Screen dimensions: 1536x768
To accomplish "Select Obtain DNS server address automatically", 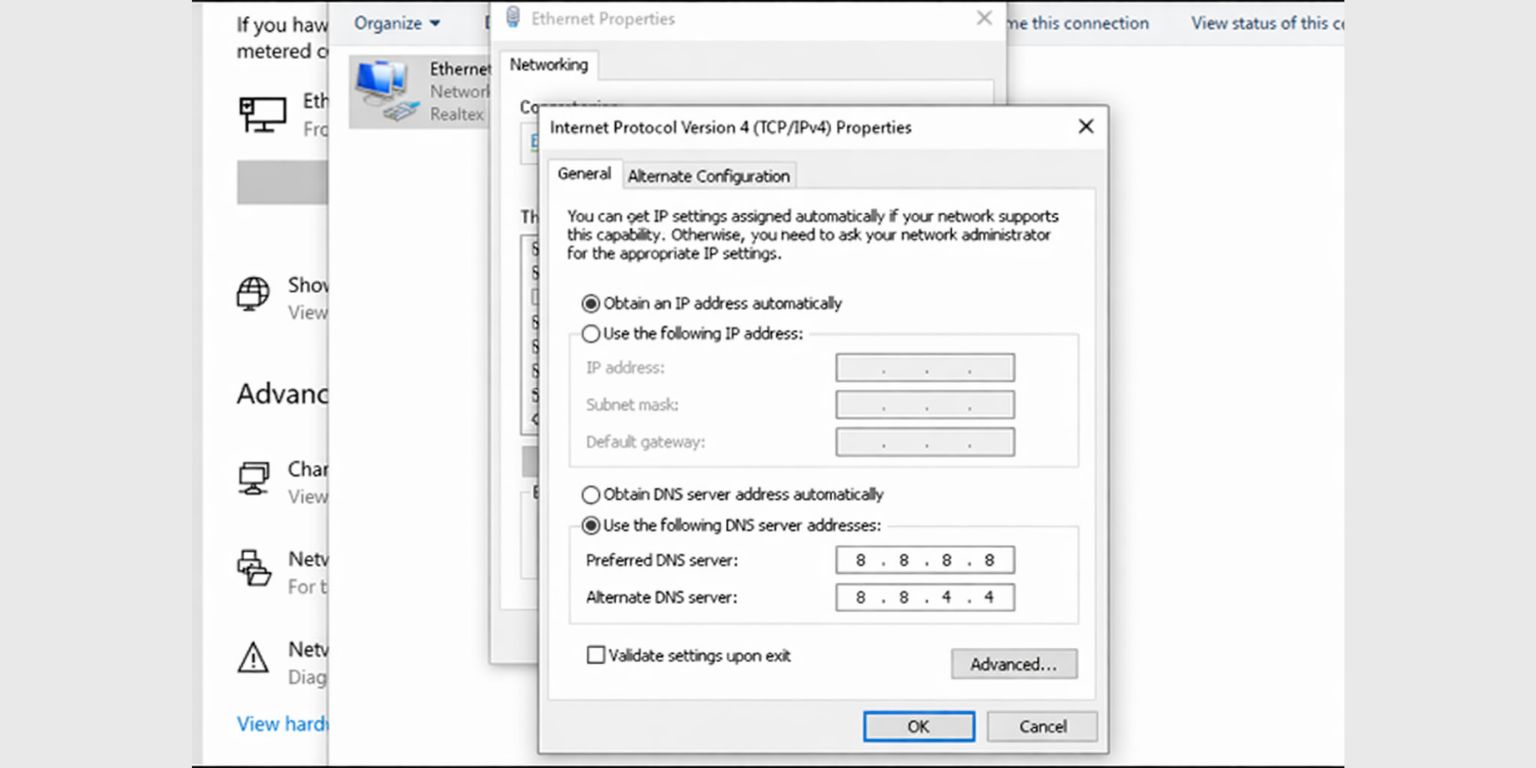I will (x=590, y=494).
